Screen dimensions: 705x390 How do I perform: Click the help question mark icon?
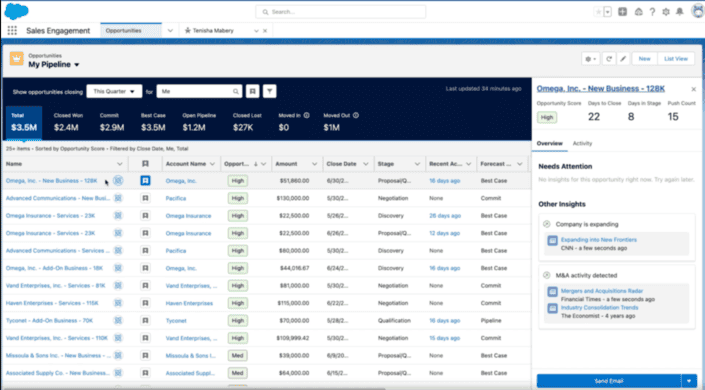click(x=652, y=12)
